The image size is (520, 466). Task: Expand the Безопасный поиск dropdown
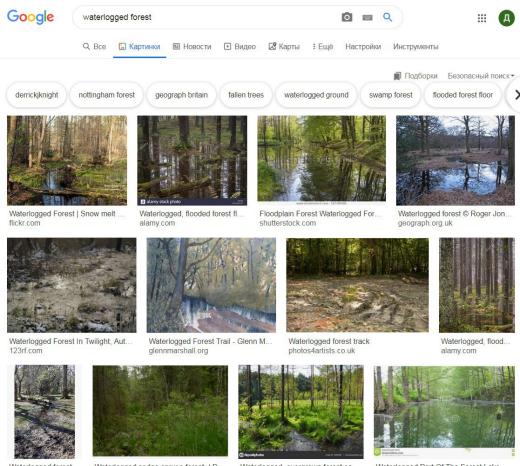(481, 76)
